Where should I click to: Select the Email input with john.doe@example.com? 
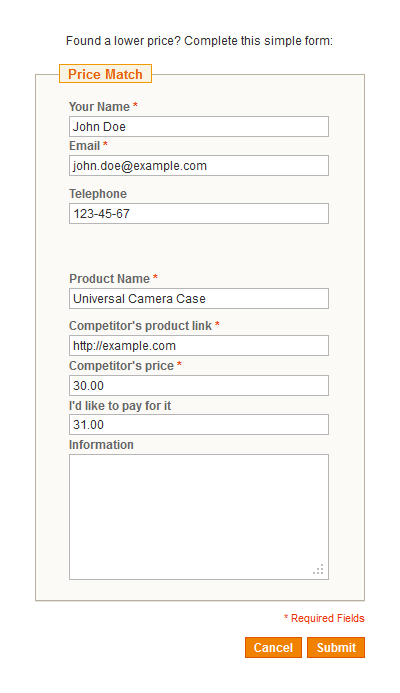[x=199, y=165]
